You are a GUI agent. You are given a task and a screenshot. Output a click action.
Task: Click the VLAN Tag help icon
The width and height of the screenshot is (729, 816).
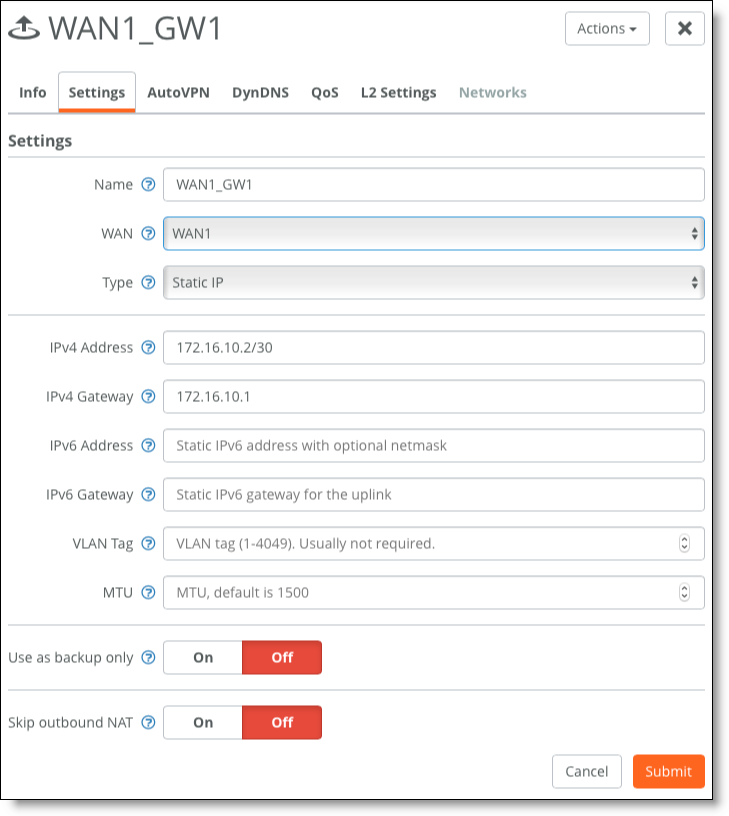[148, 544]
